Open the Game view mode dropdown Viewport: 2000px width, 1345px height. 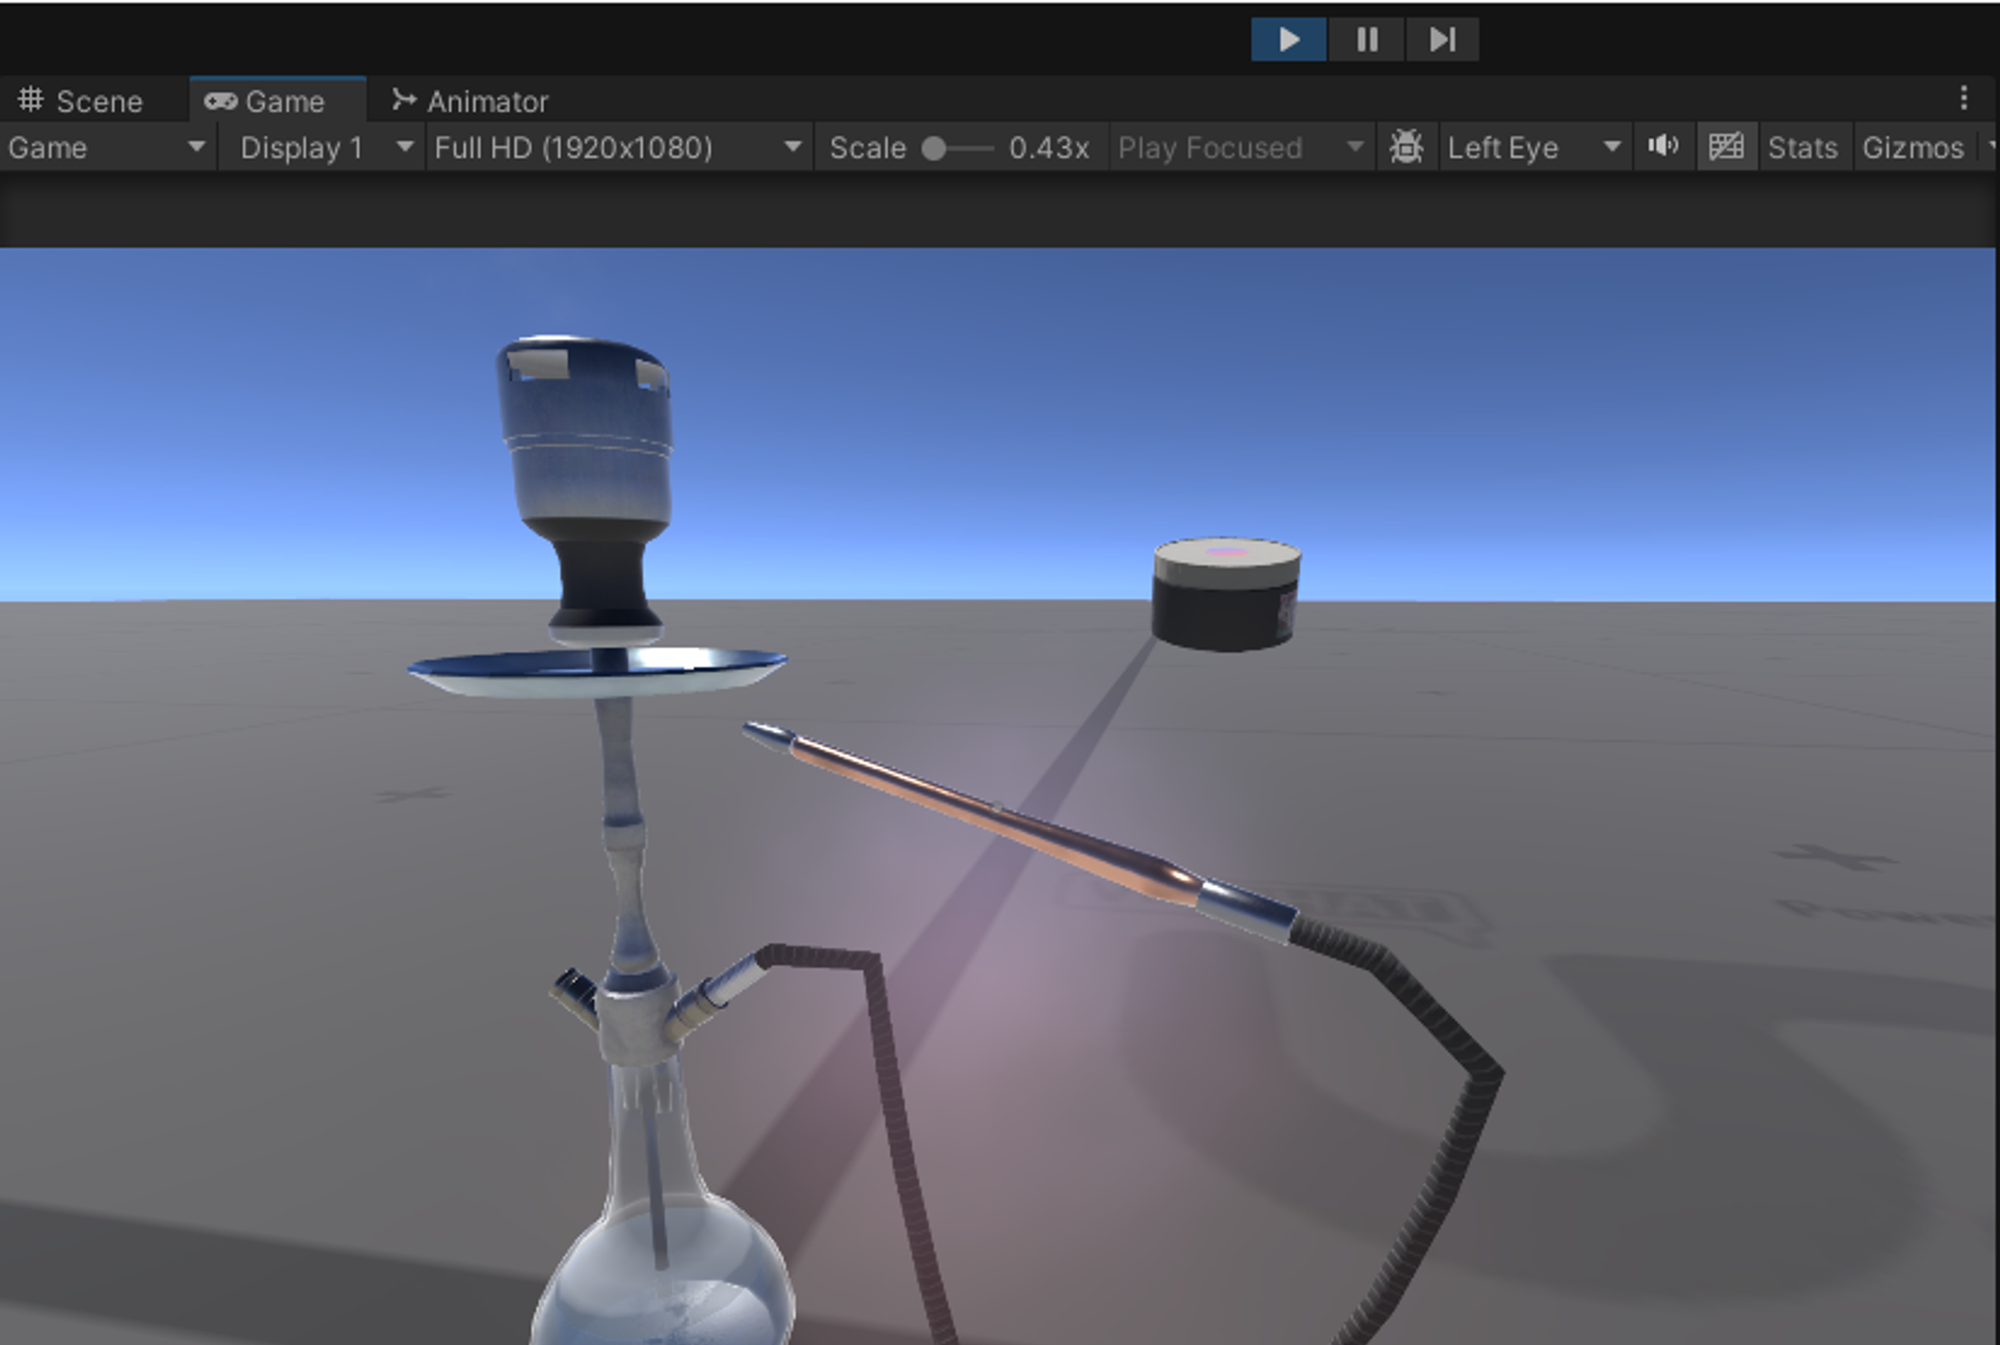(x=106, y=148)
